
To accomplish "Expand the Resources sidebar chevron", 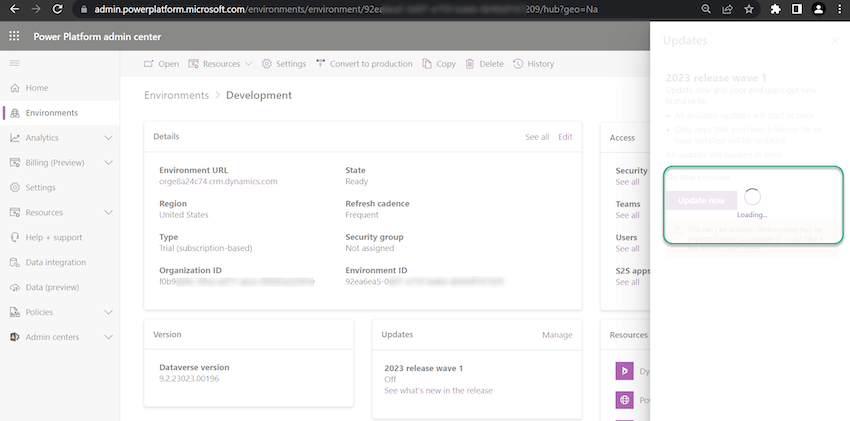I will click(x=108, y=212).
